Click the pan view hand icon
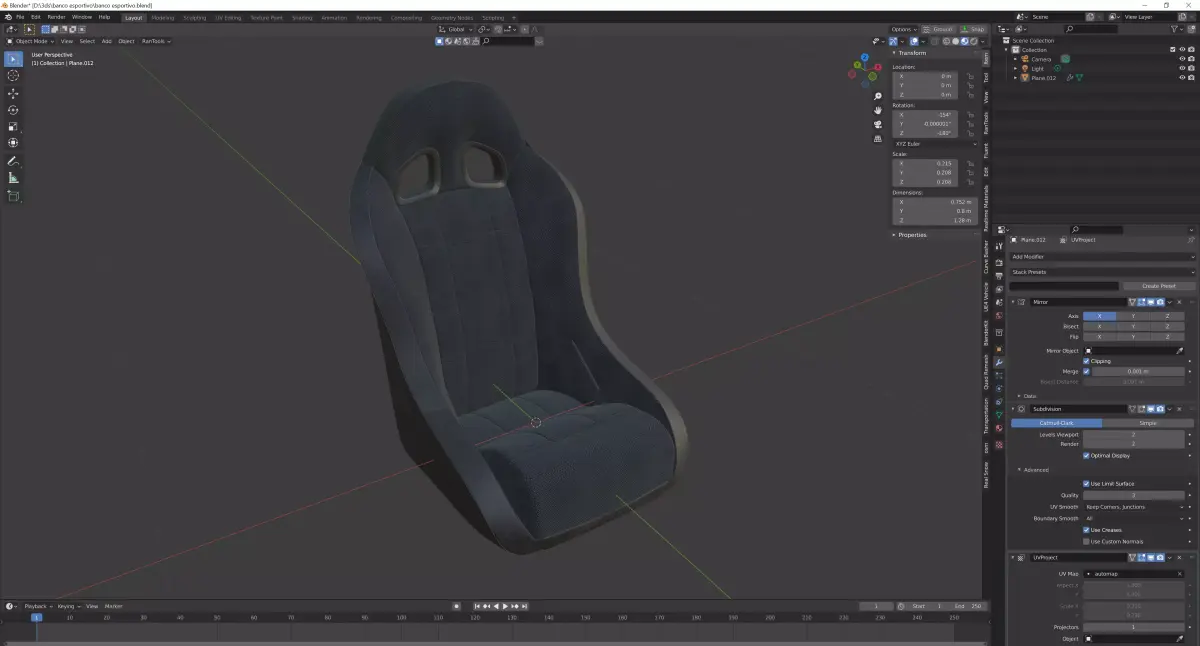The height and width of the screenshot is (646, 1200). tap(878, 110)
